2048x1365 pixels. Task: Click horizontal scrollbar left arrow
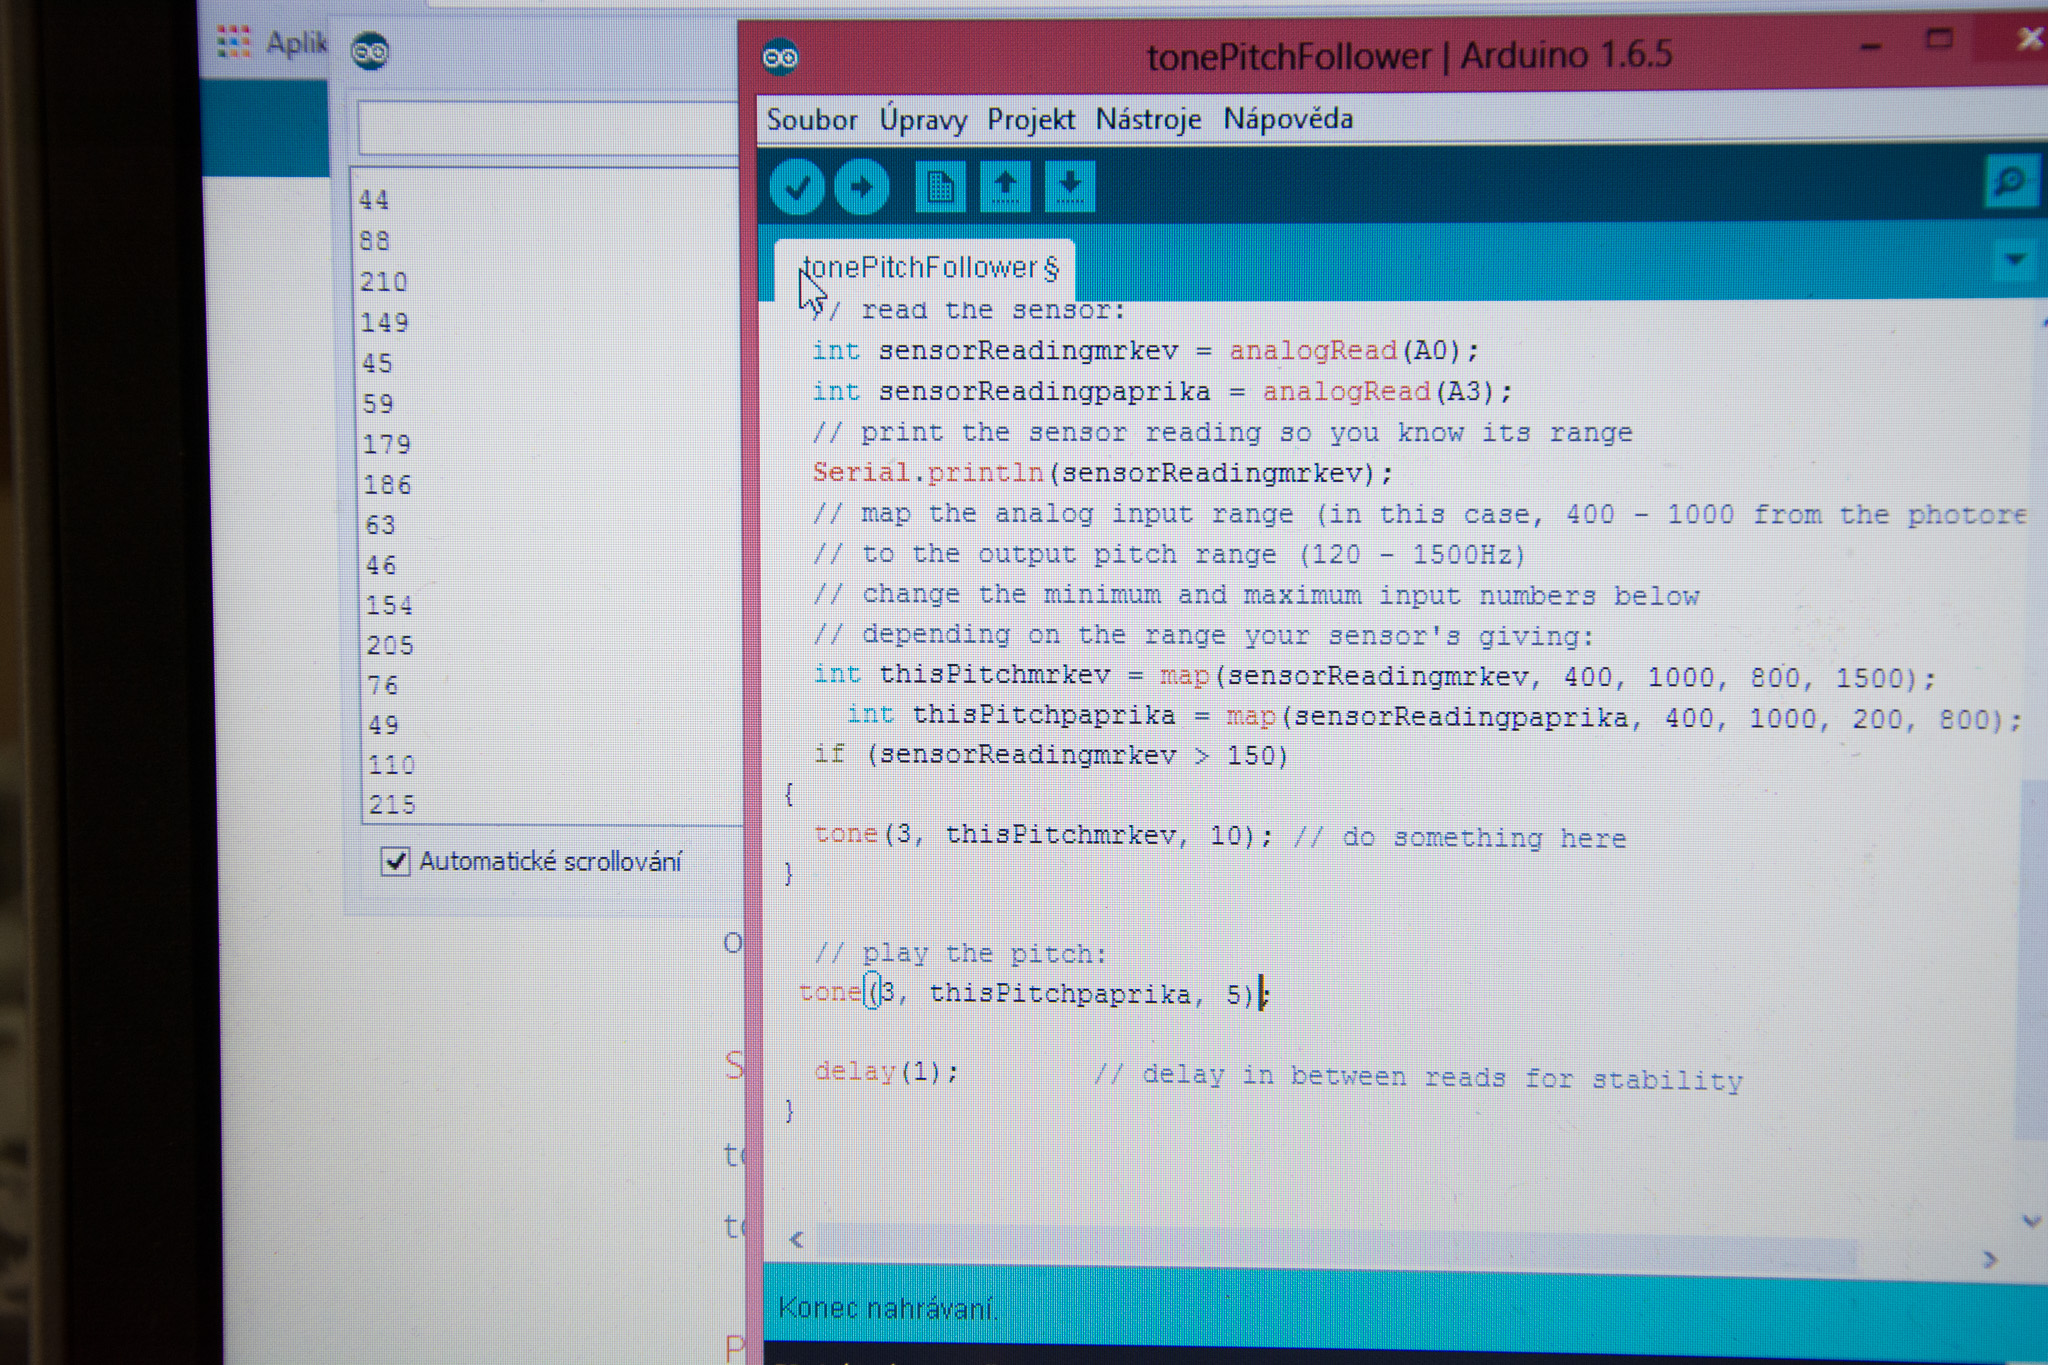[797, 1240]
